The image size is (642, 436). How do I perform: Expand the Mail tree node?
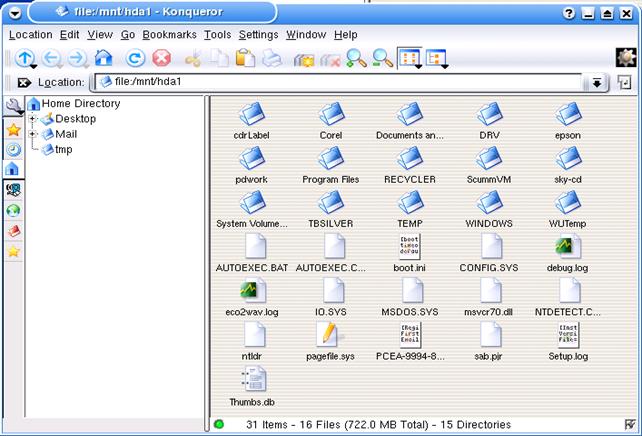[33, 134]
